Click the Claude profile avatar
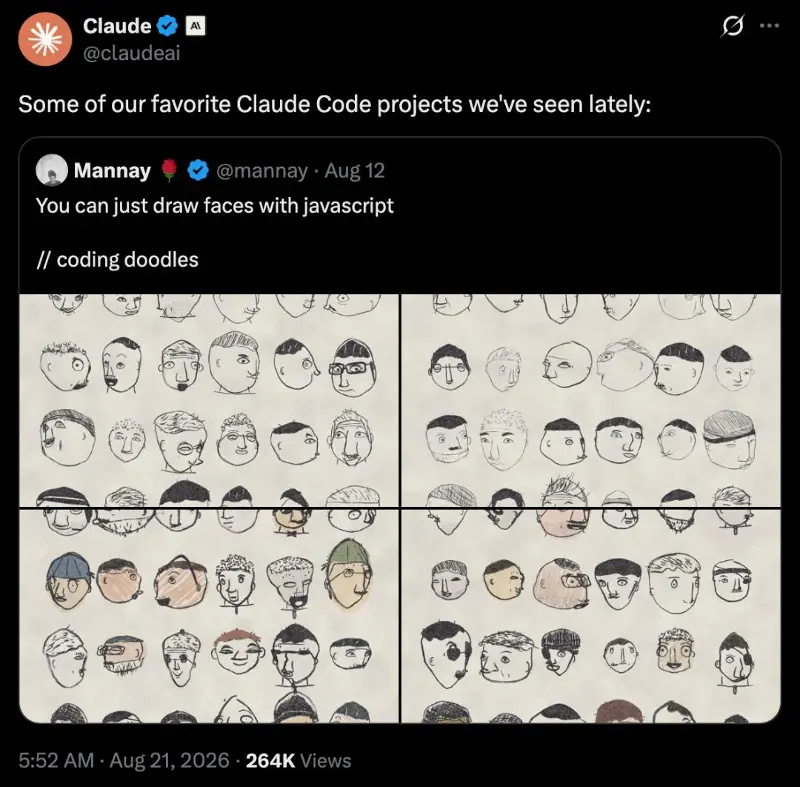Image resolution: width=800 pixels, height=787 pixels. pos(45,39)
